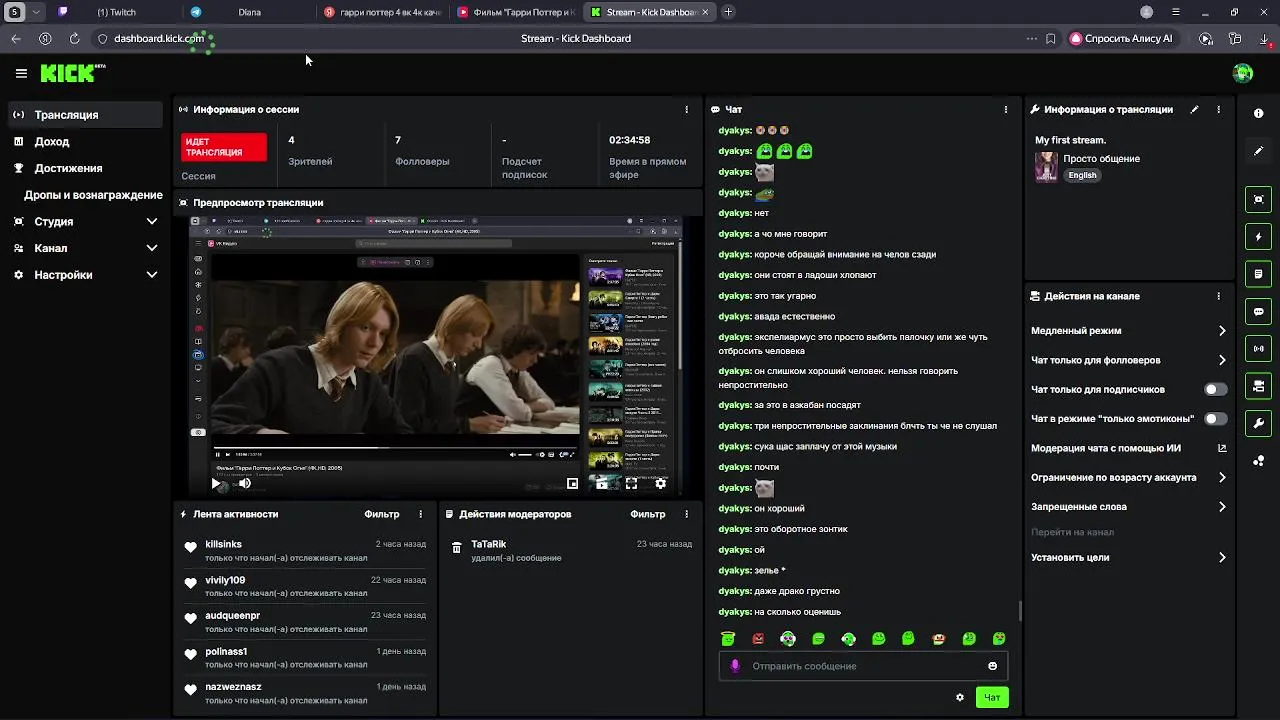The width and height of the screenshot is (1280, 720).
Task: Toggle the wrench icon in the right sidebar
Action: click(1258, 423)
